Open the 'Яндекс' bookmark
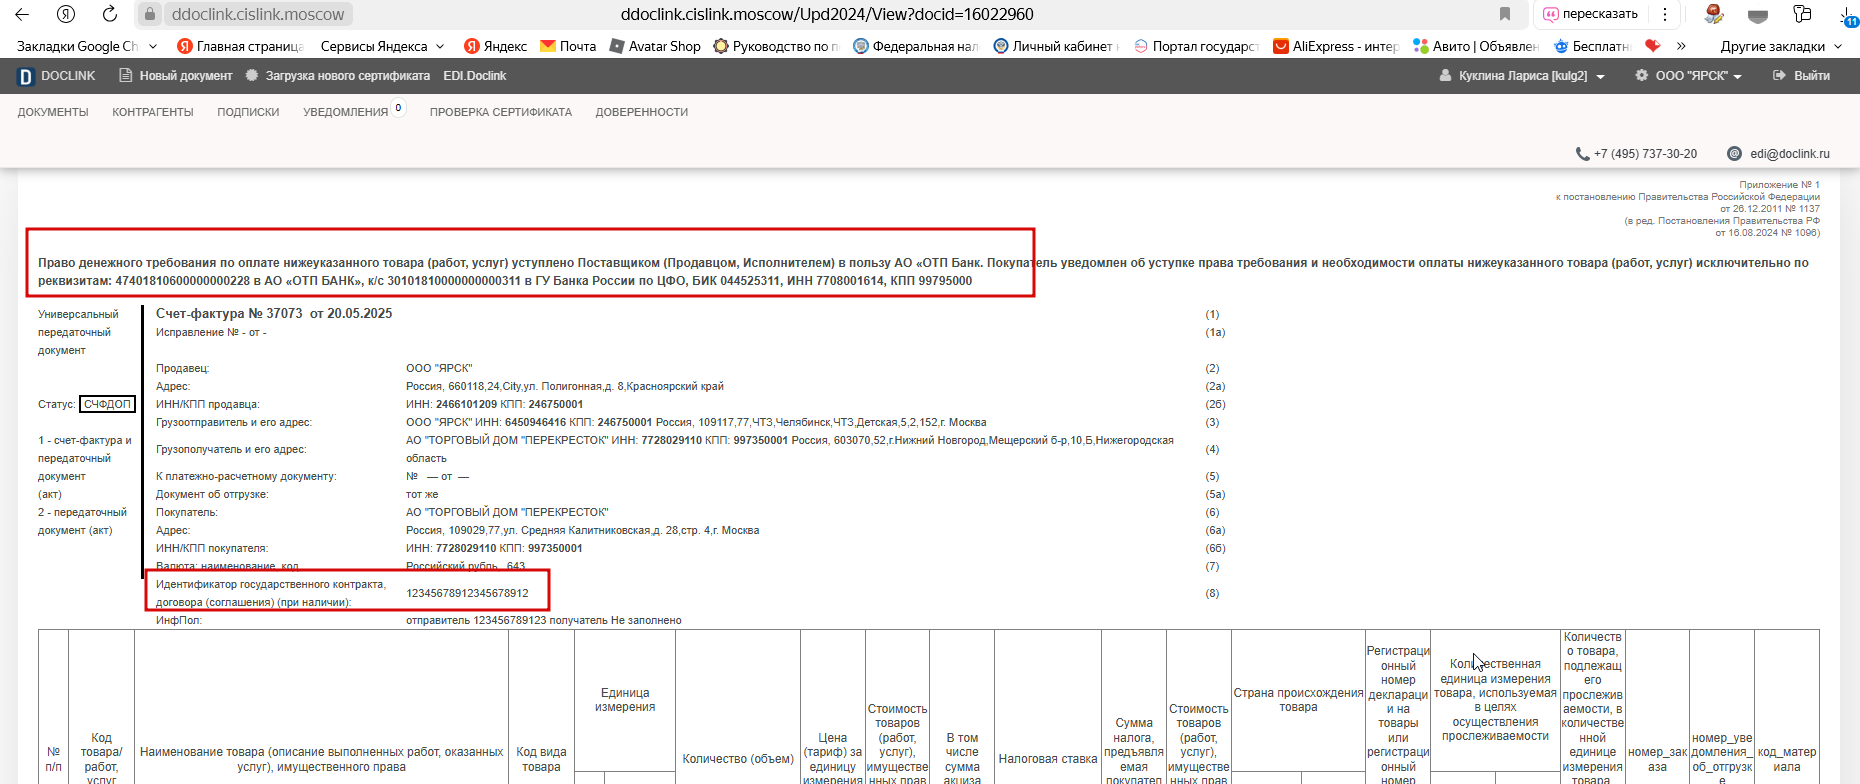 496,46
